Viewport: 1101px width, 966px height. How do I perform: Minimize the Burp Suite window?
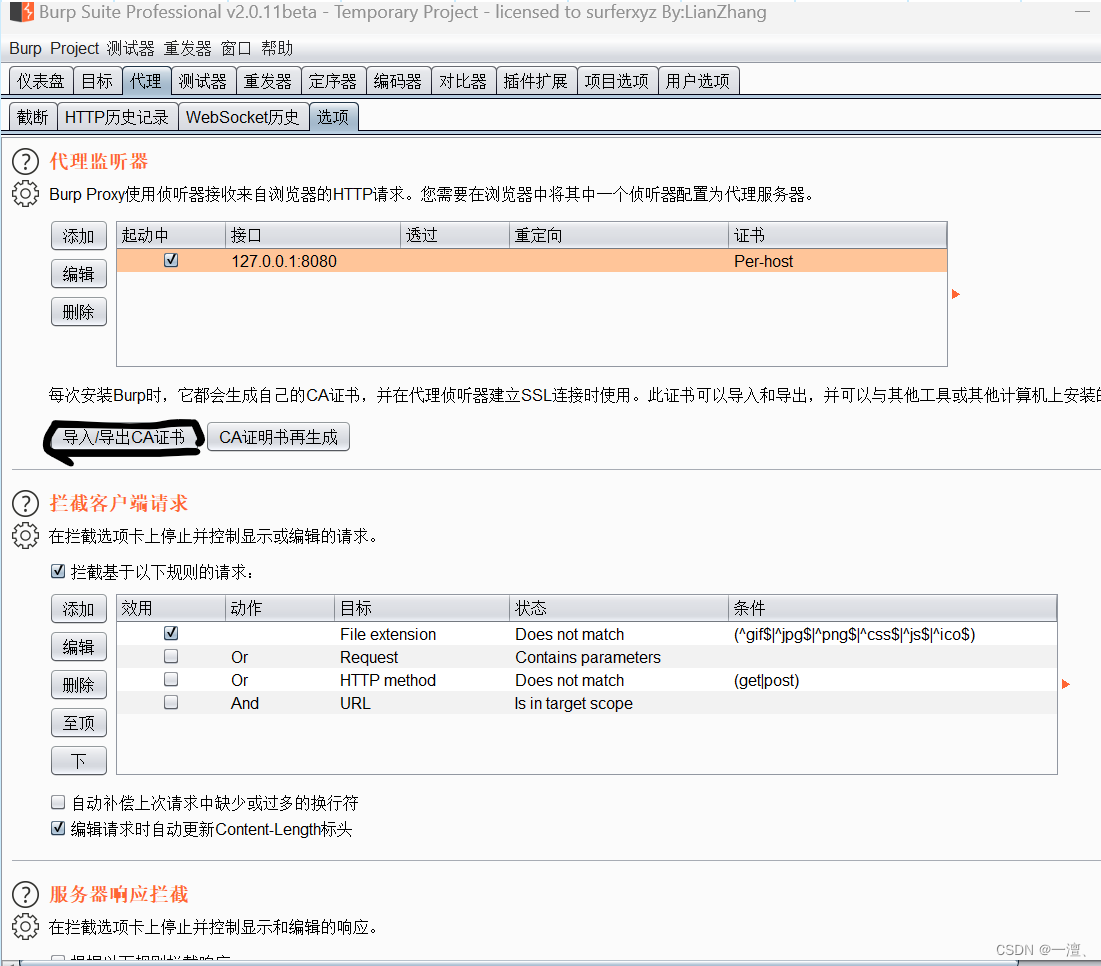tap(1082, 12)
